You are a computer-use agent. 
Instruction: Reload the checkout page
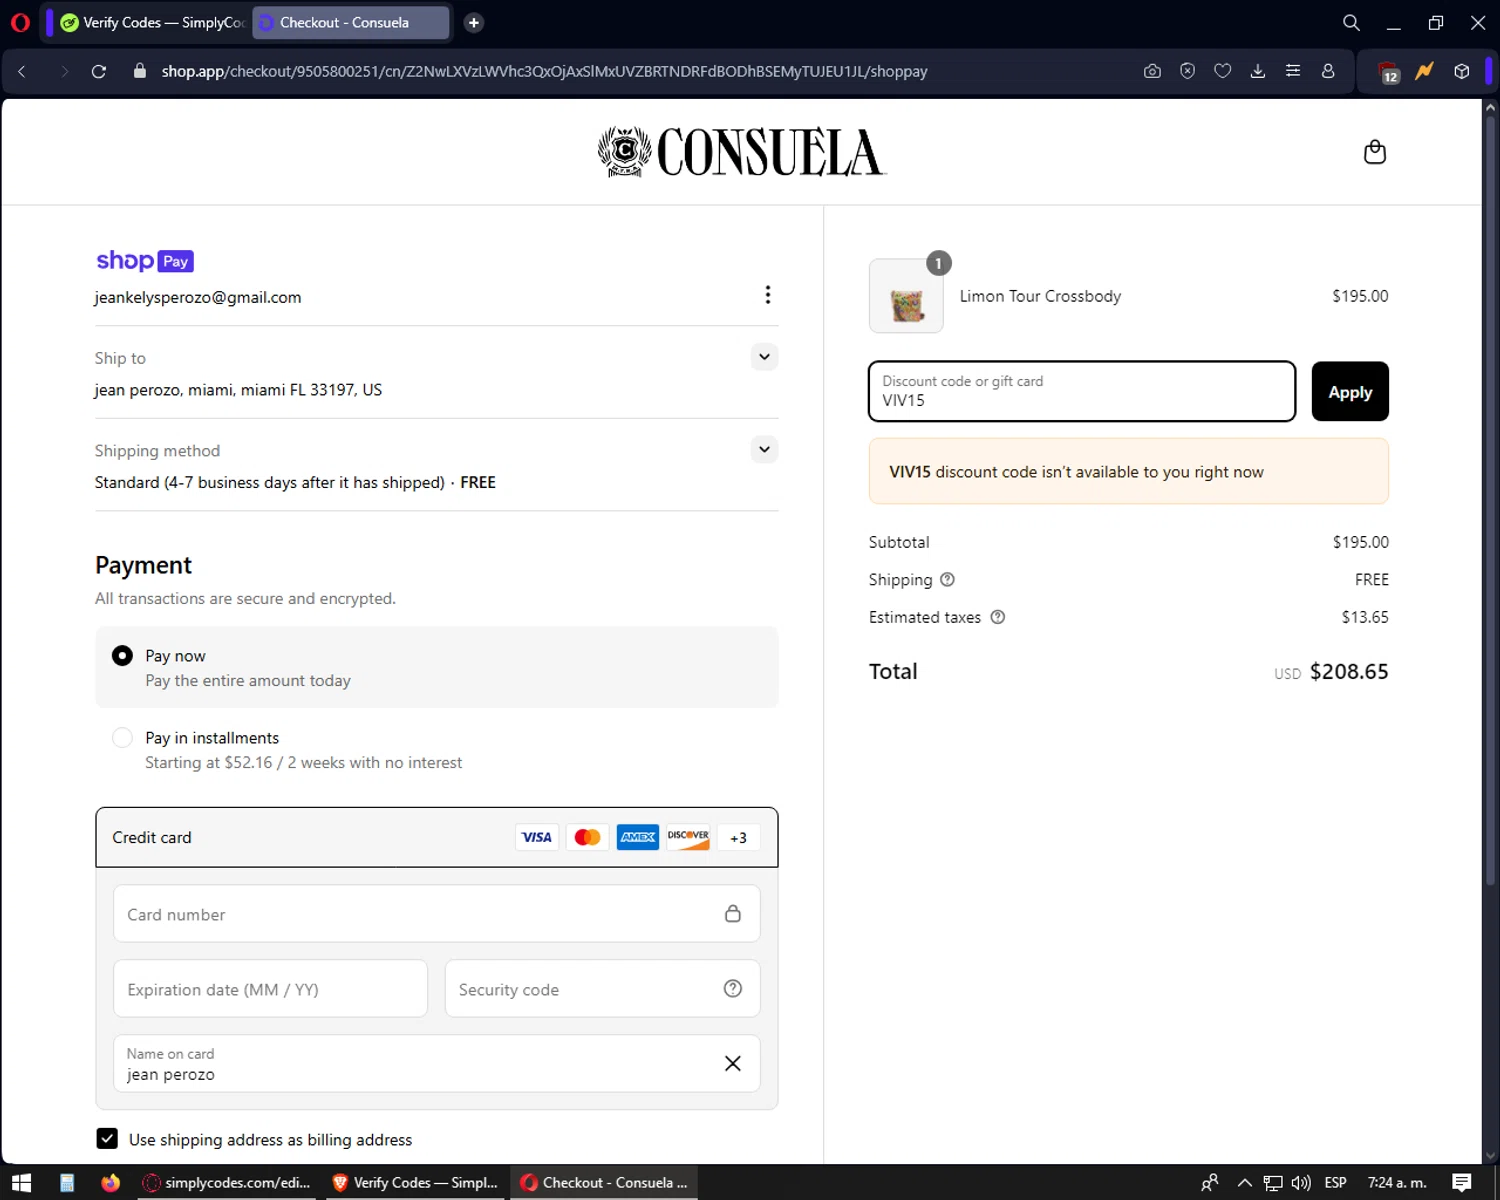tap(99, 71)
